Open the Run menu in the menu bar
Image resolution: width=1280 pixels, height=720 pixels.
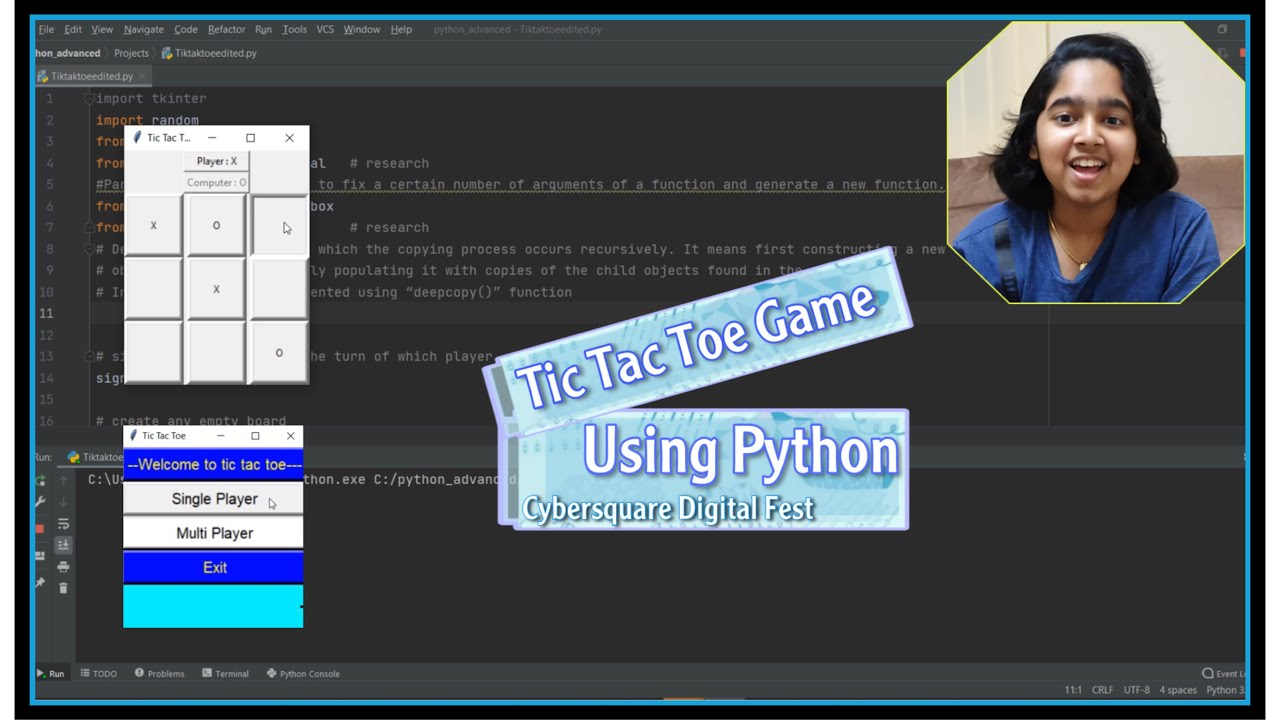pos(263,29)
